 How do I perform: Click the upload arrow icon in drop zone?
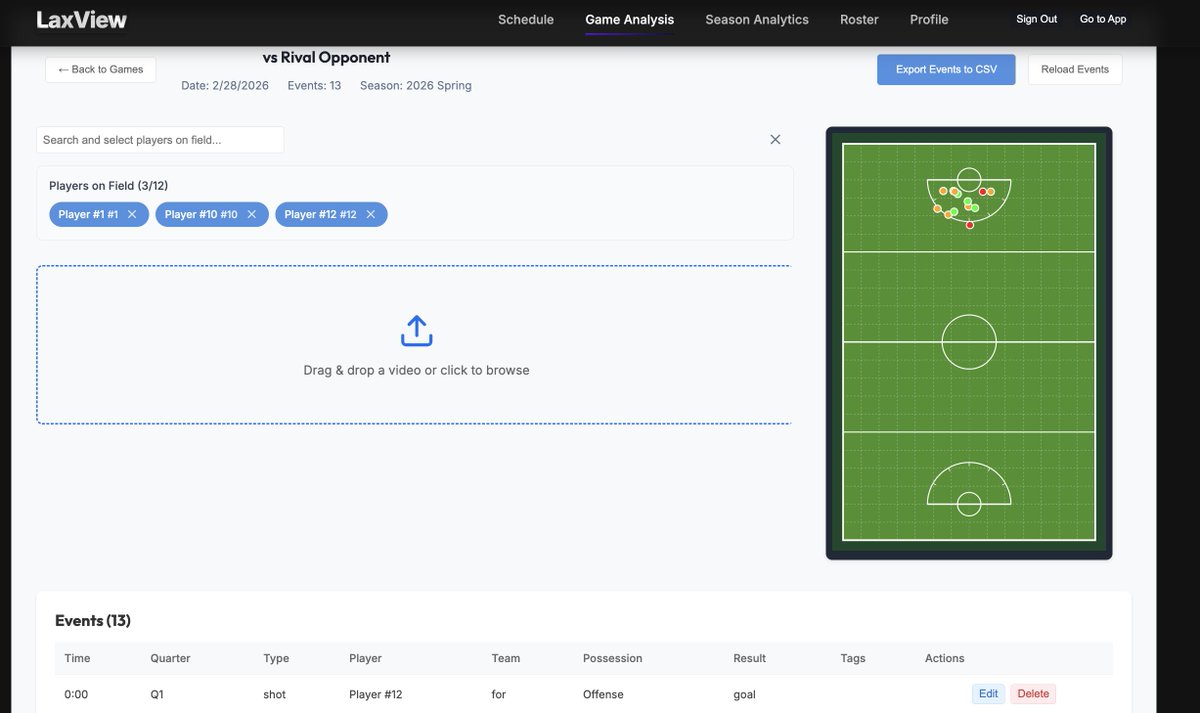click(416, 331)
